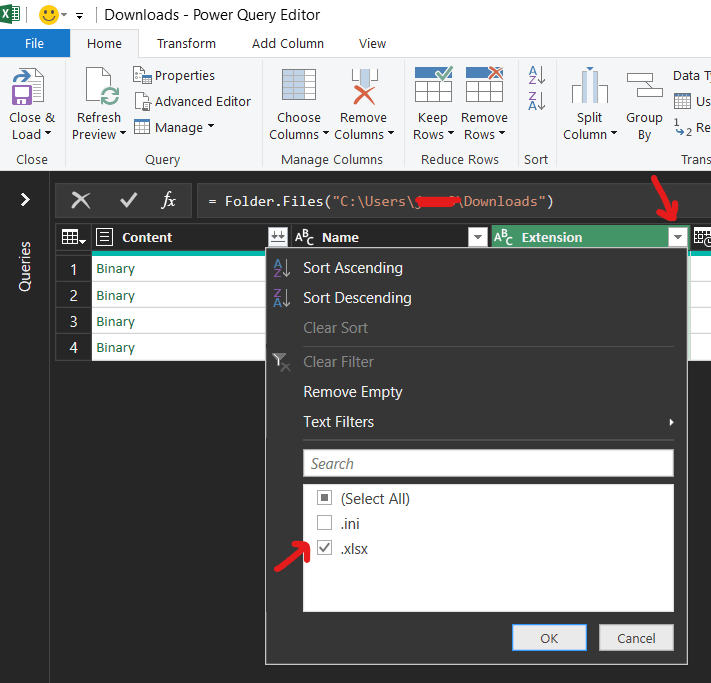Click the Remove Columns icon

click(x=363, y=88)
